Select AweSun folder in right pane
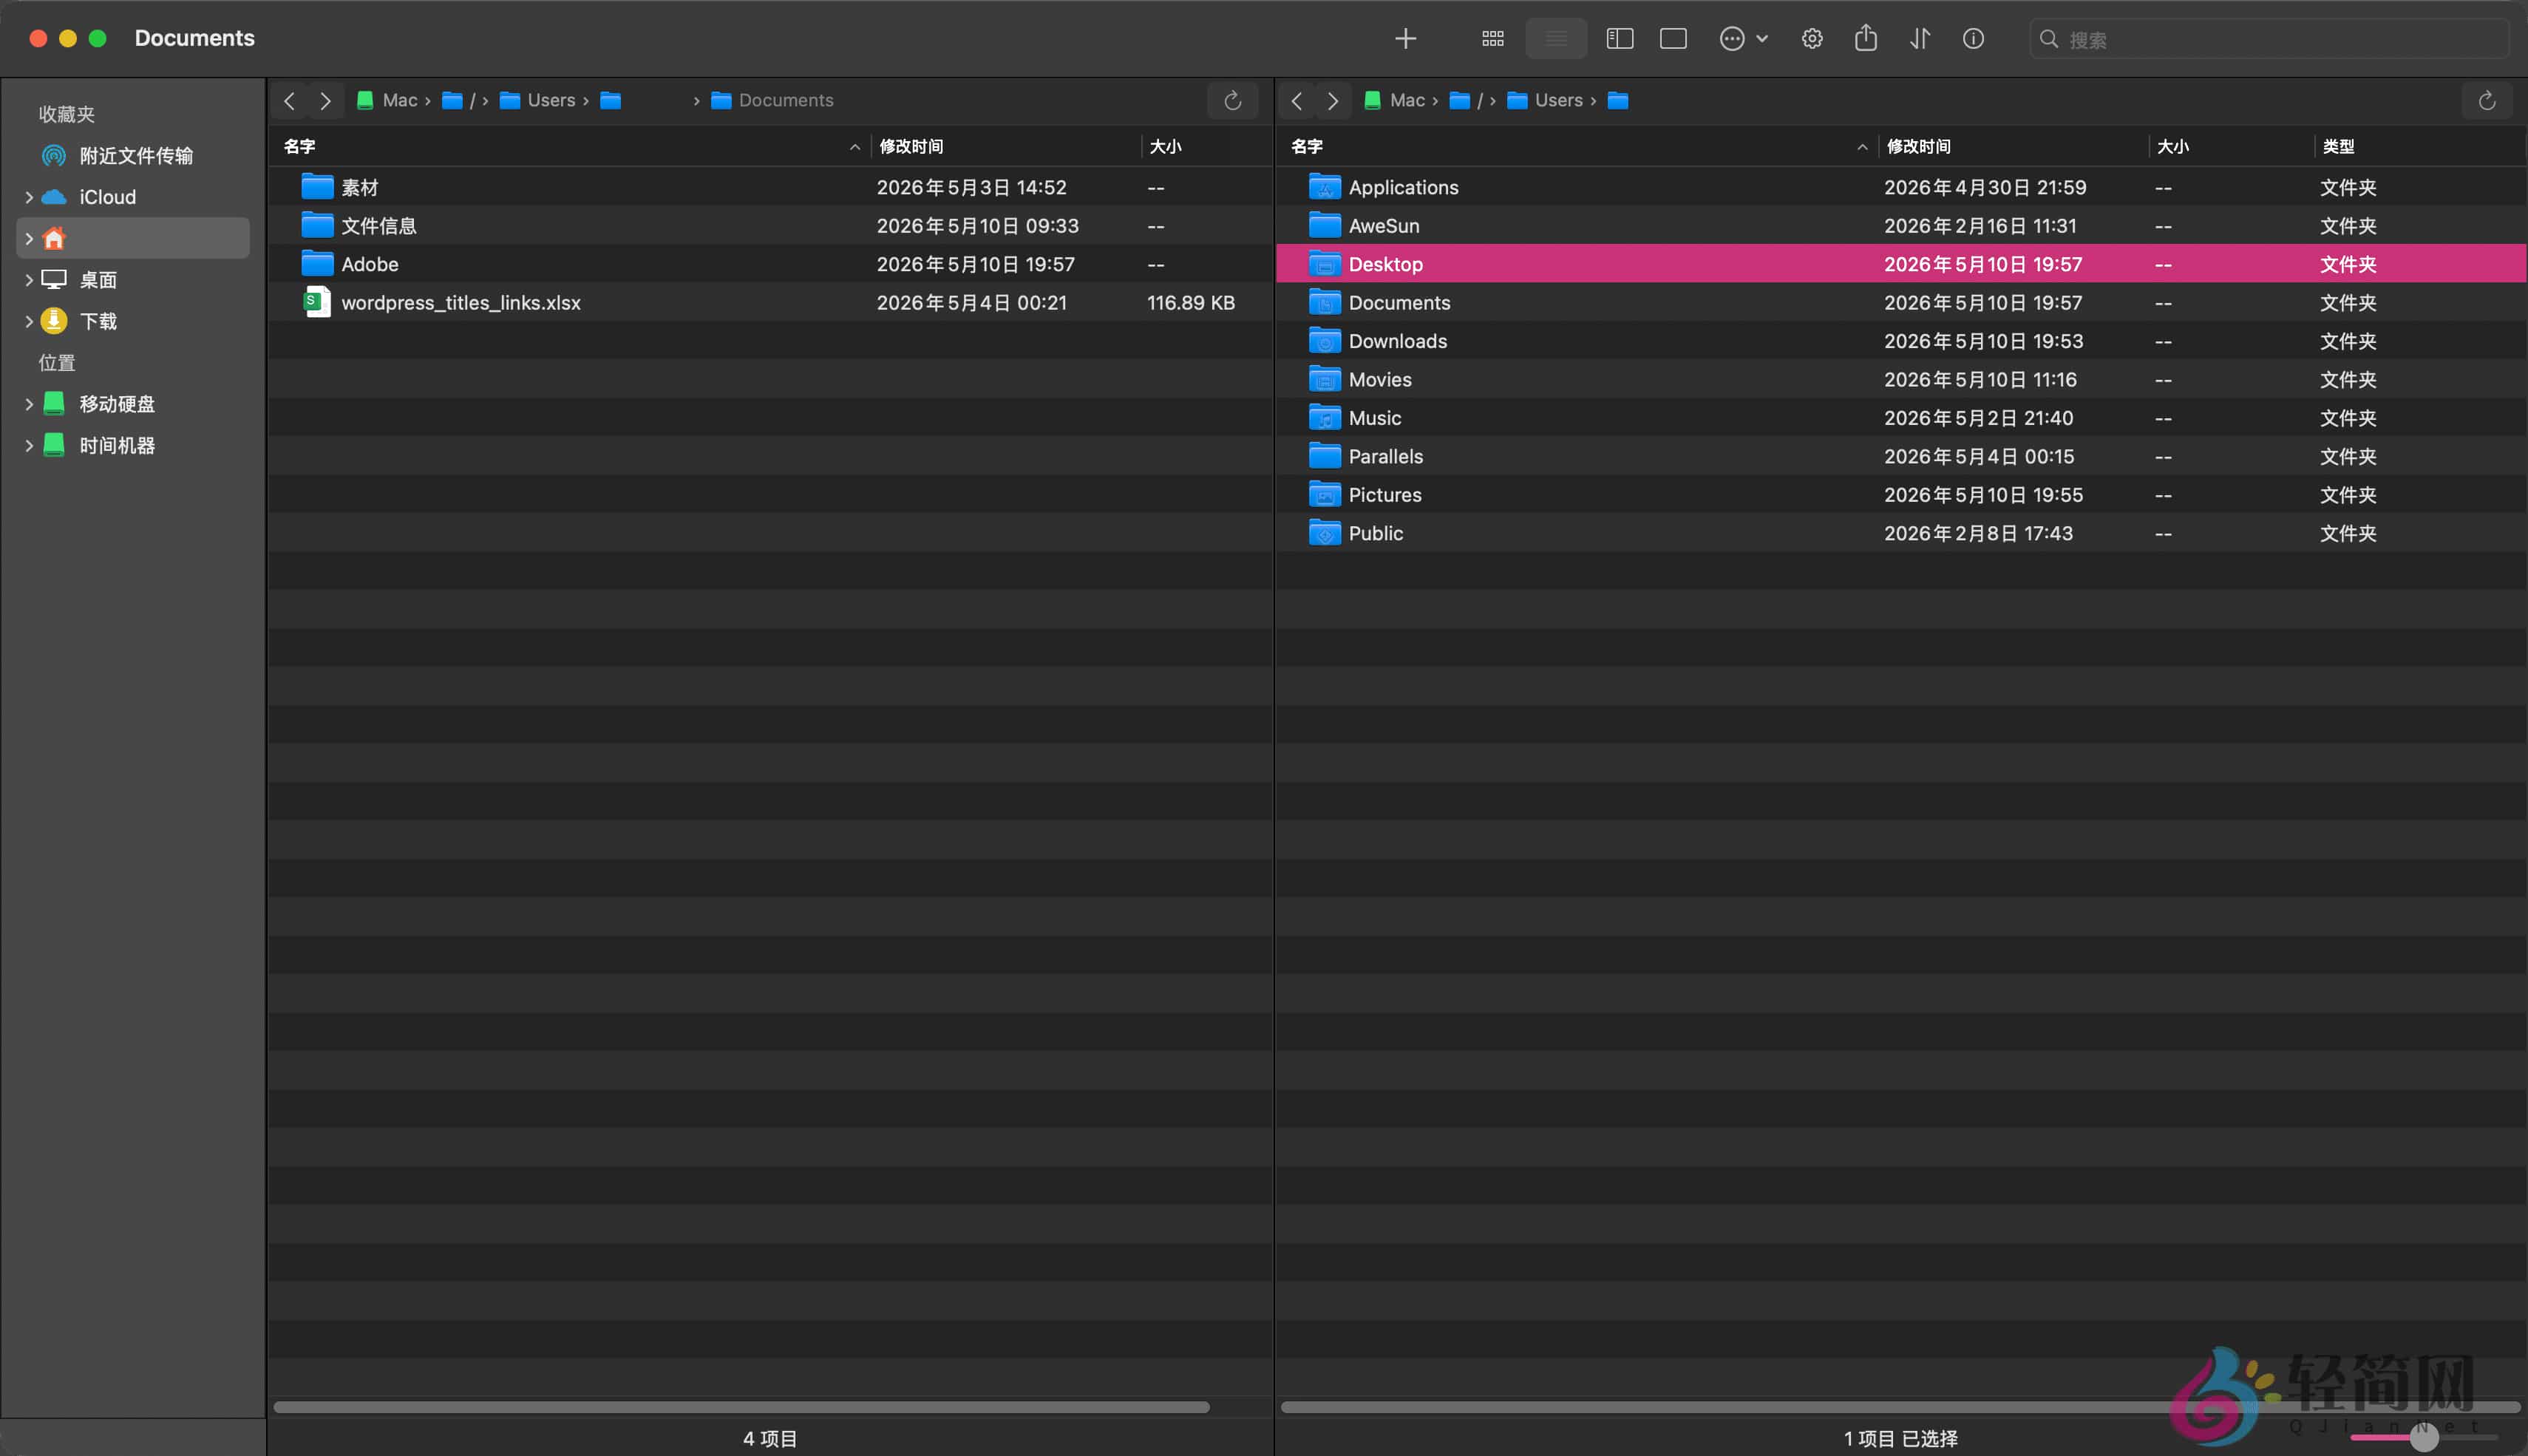This screenshot has height=1456, width=2528. click(x=1901, y=226)
